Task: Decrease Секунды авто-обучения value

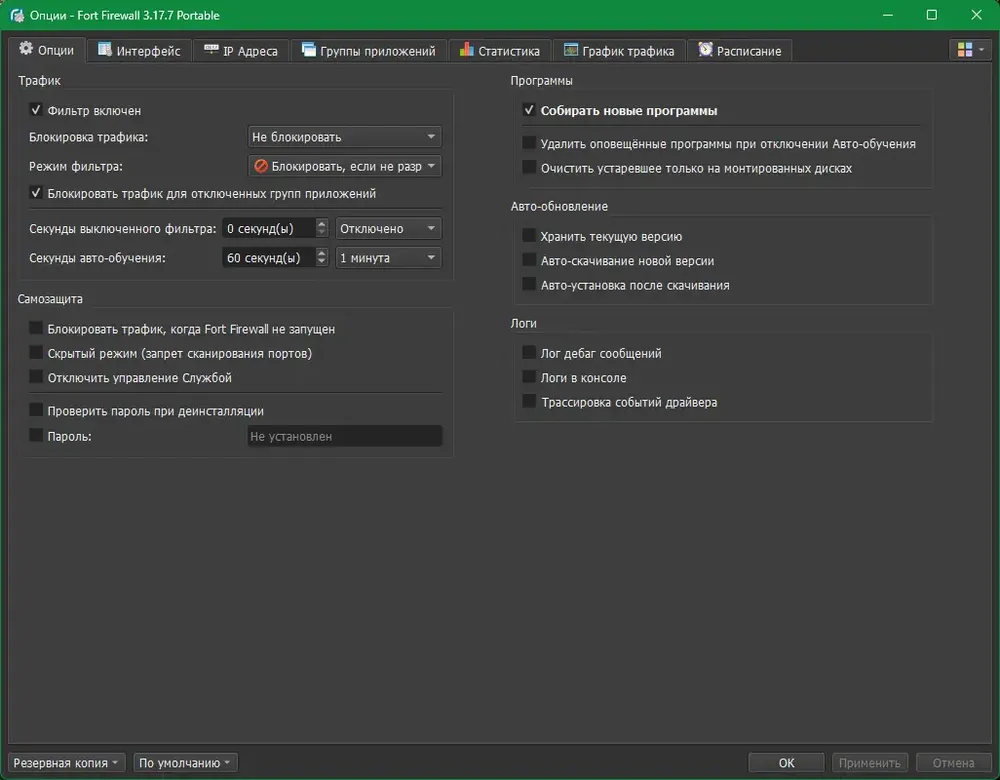Action: click(322, 263)
